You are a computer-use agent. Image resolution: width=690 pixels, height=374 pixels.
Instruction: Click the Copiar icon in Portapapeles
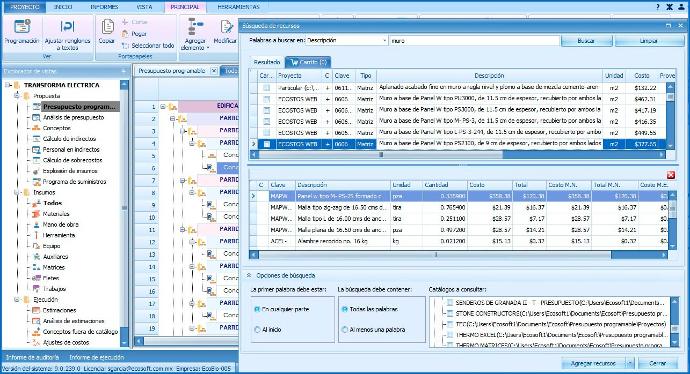point(107,26)
